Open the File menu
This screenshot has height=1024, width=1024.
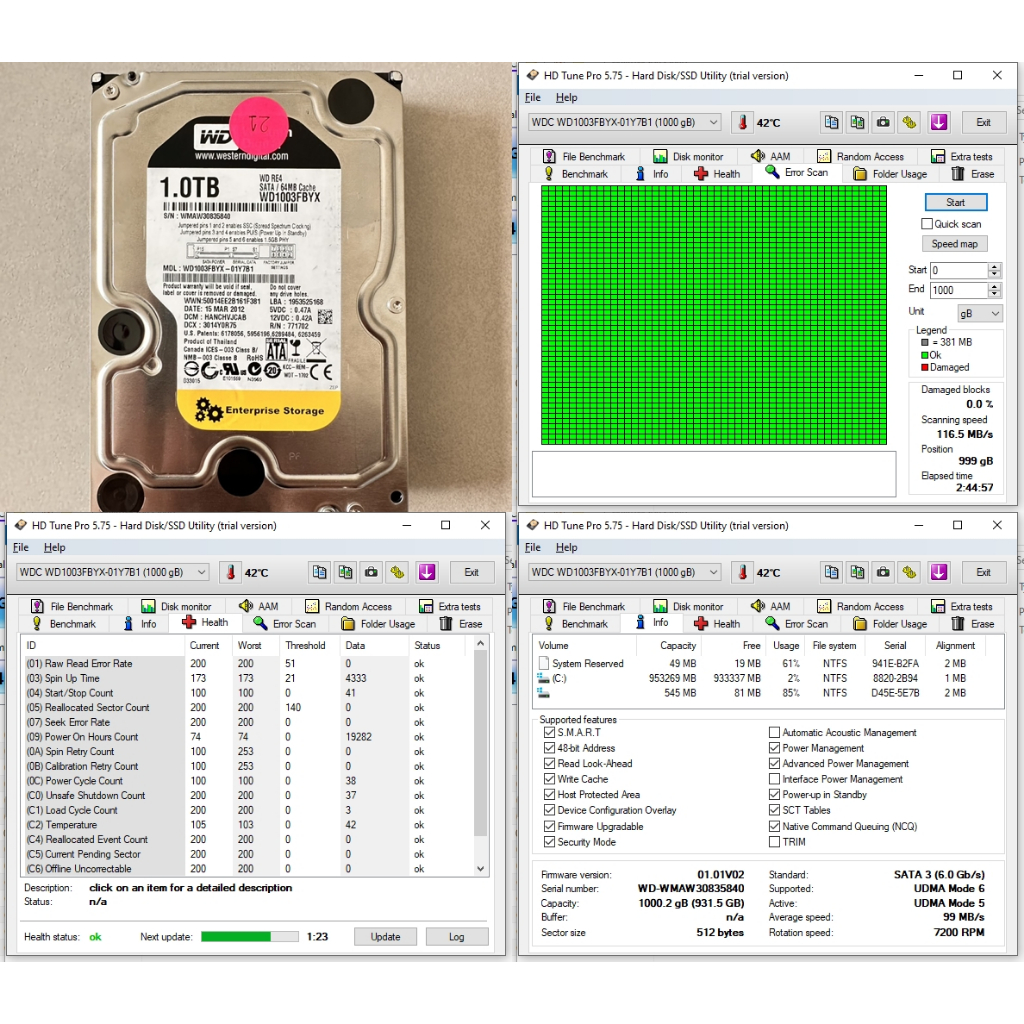point(532,97)
